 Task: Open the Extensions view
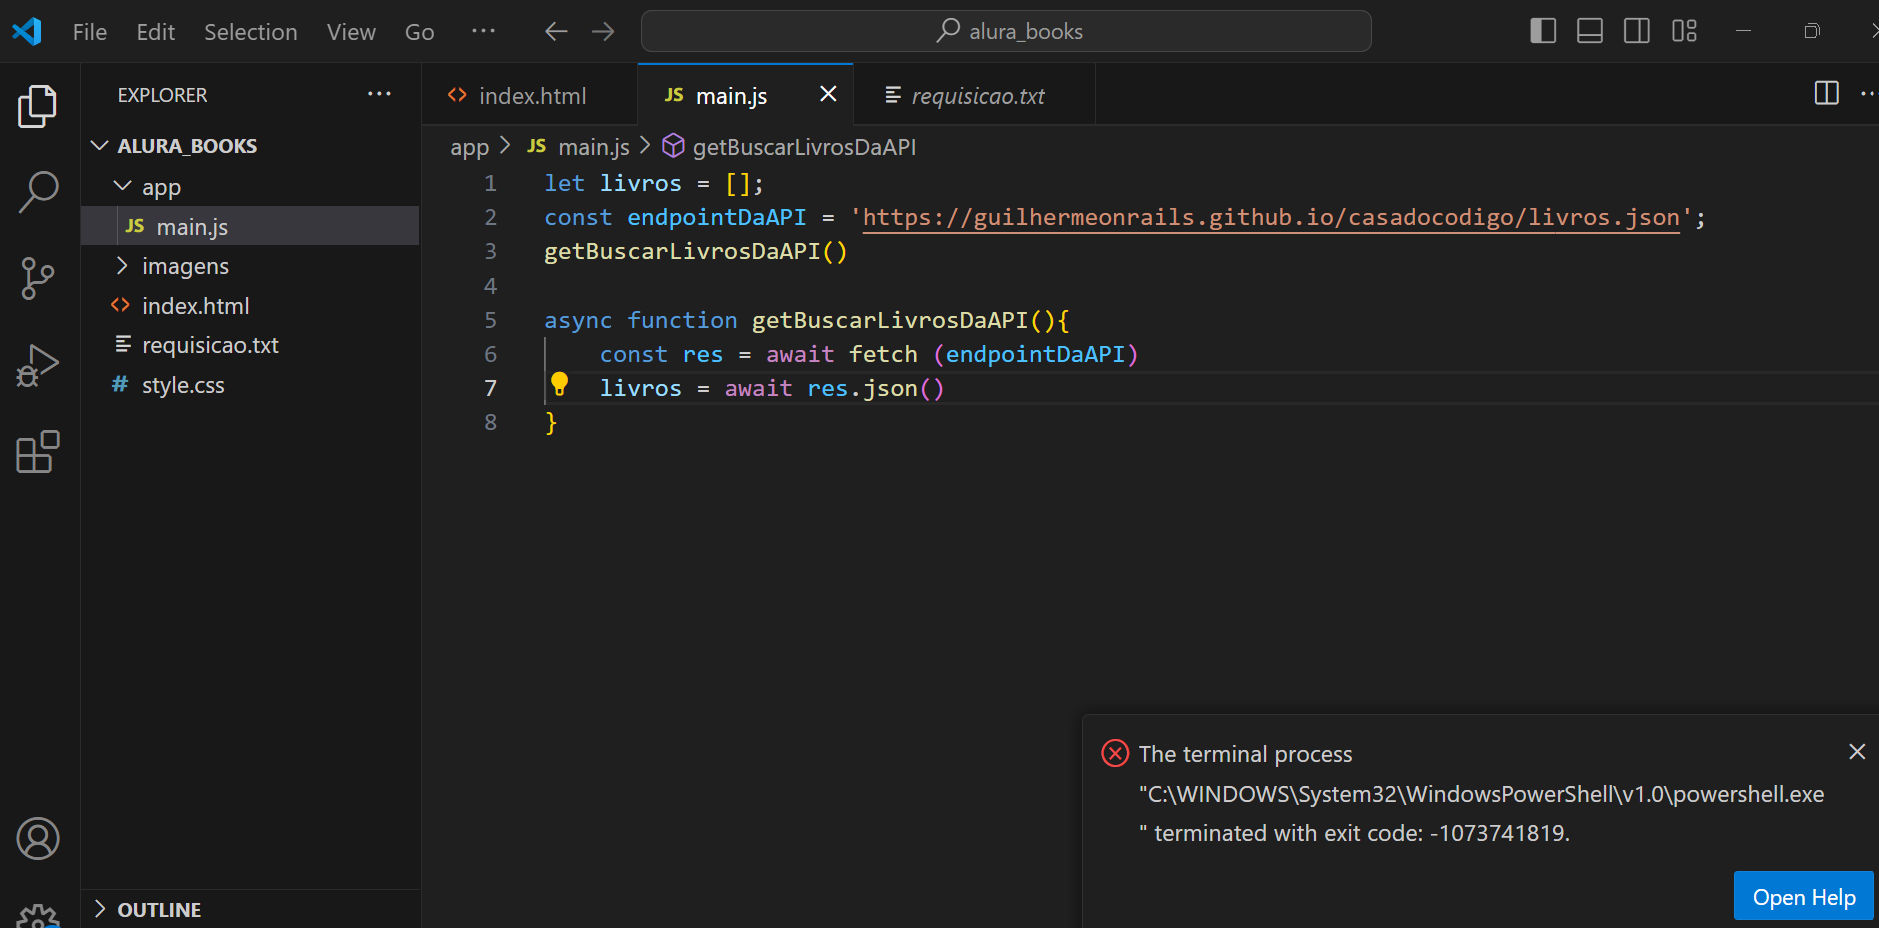pos(38,452)
